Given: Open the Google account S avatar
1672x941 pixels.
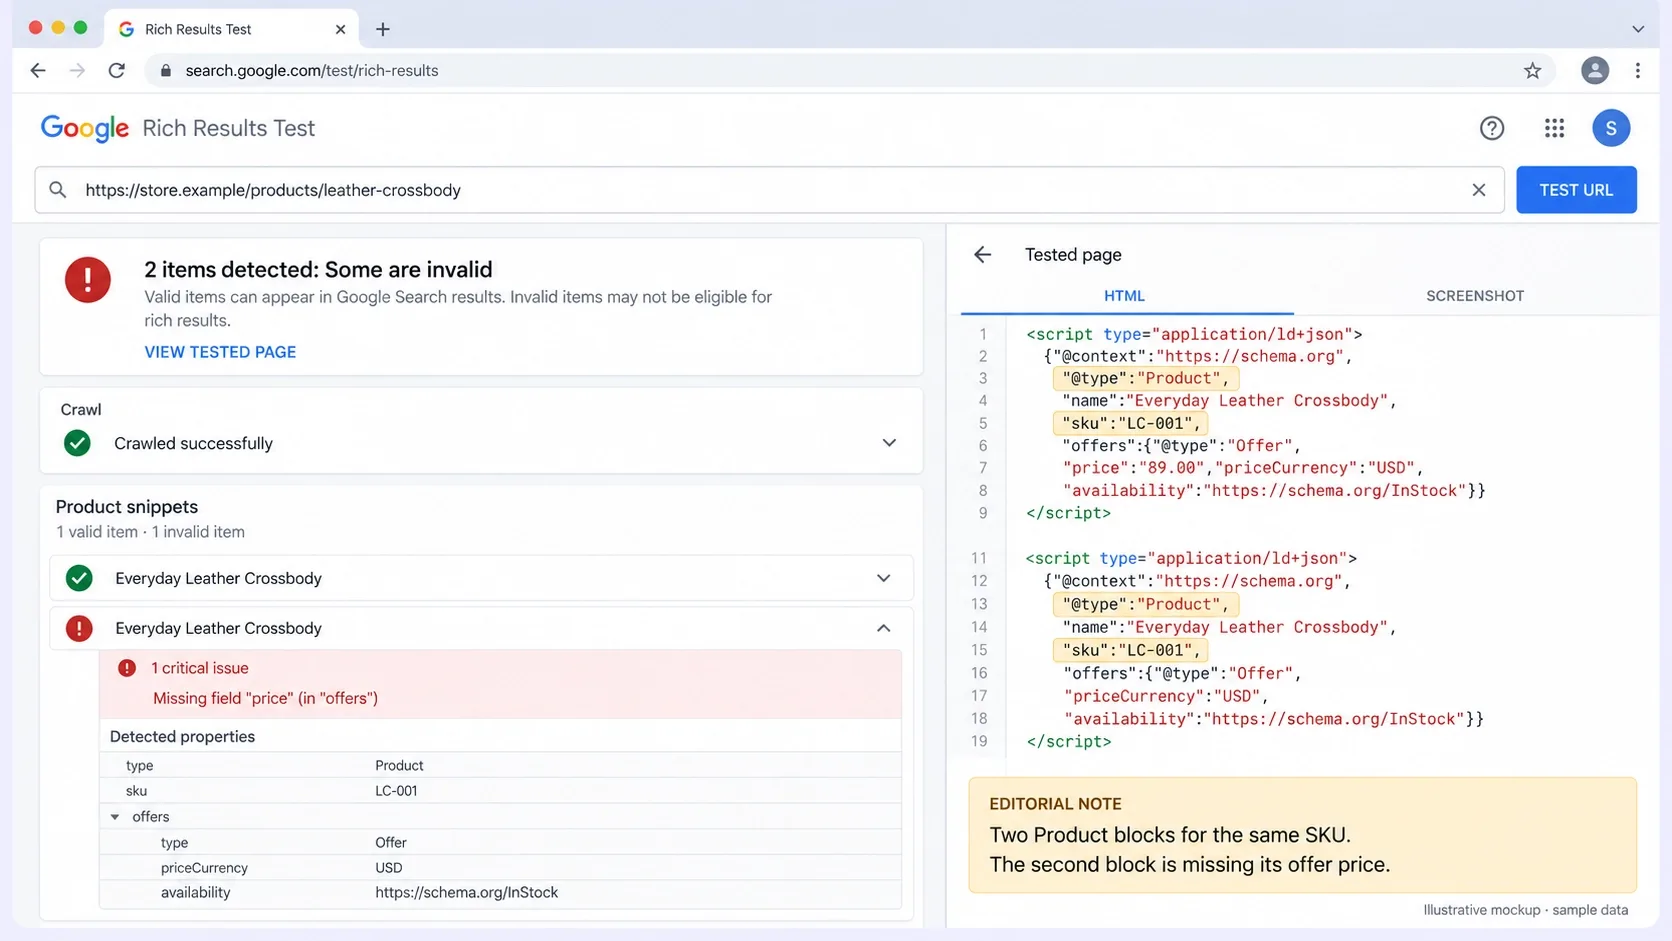Looking at the screenshot, I should coord(1611,128).
